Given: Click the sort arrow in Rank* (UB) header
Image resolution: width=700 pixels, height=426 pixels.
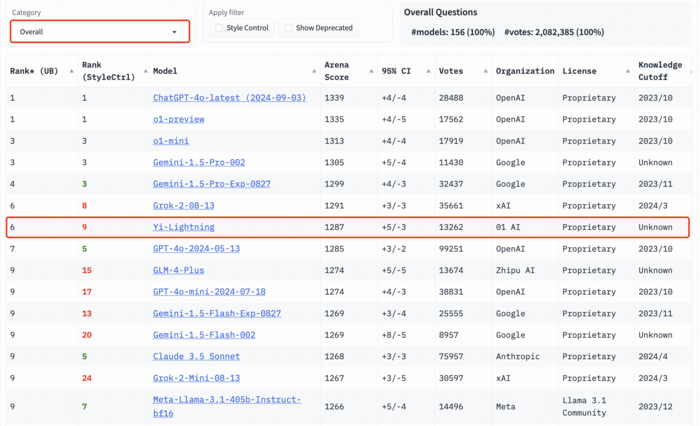Looking at the screenshot, I should (73, 71).
